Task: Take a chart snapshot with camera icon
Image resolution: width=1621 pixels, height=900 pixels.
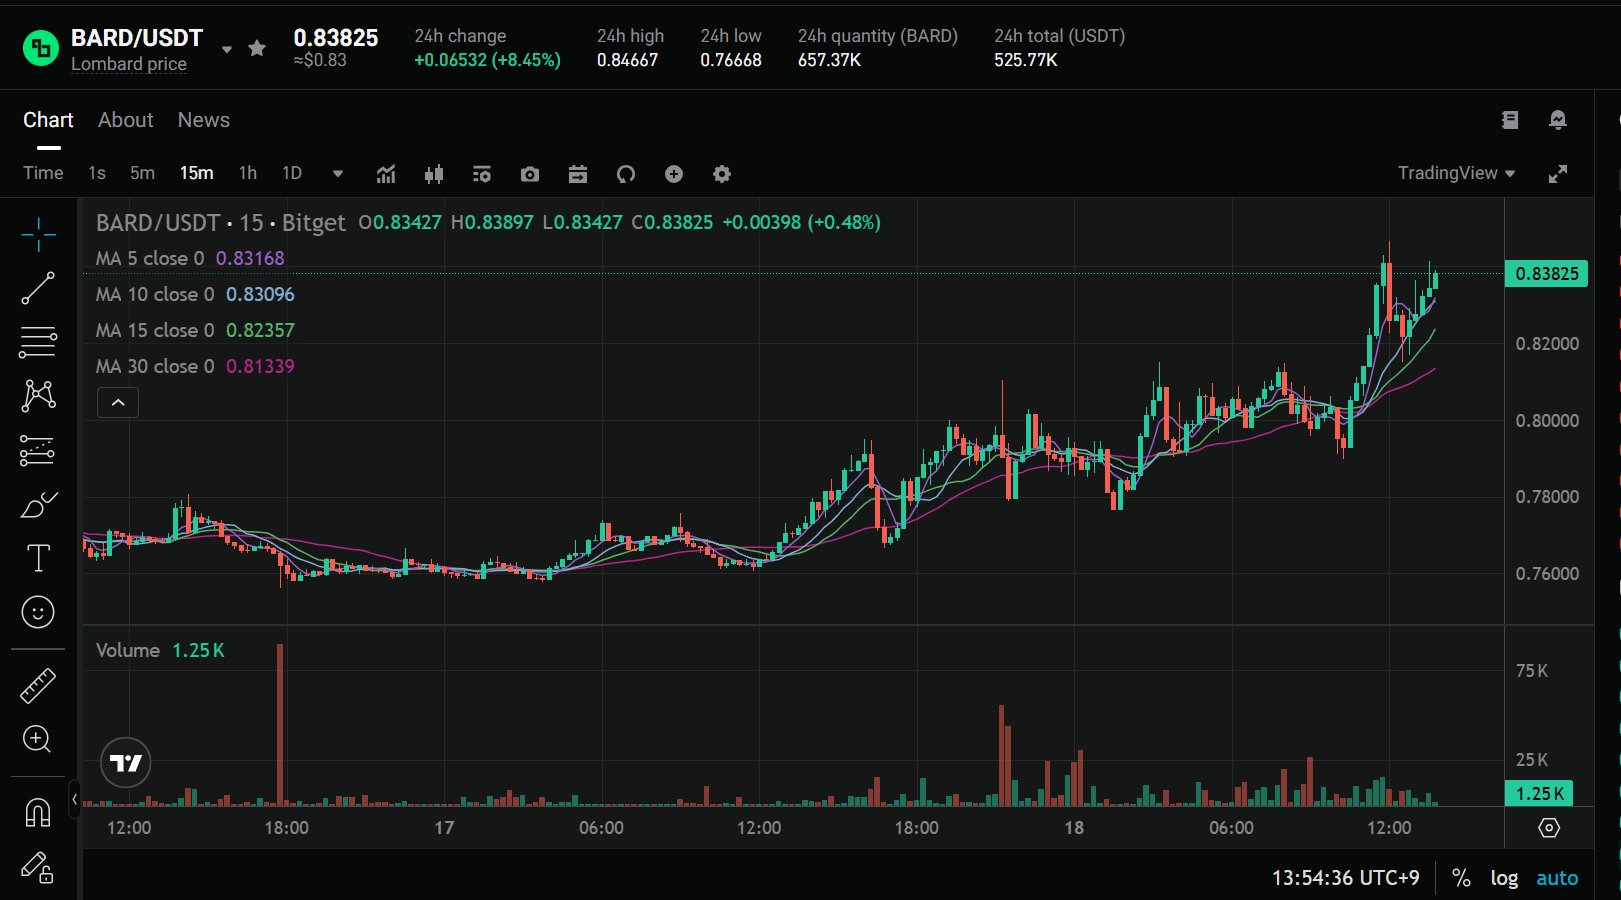Action: [x=530, y=174]
